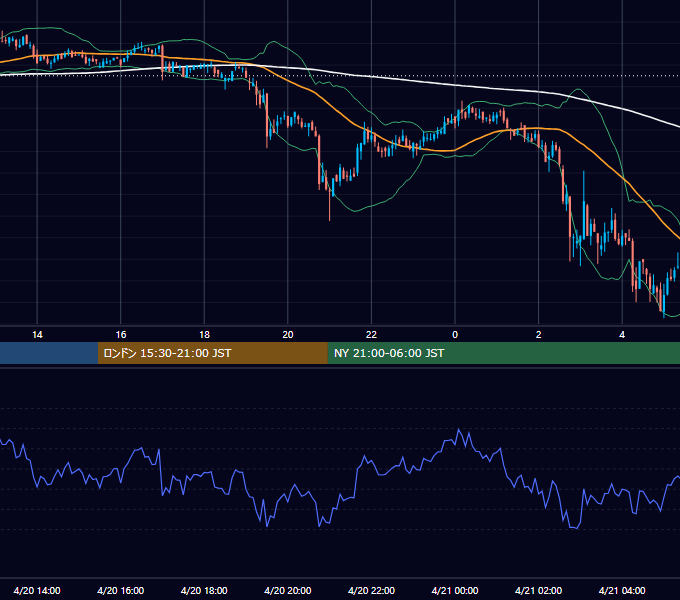Click the 4/21 00:00 label on oscillator axis
Screen dimensions: 680x600
point(455,590)
